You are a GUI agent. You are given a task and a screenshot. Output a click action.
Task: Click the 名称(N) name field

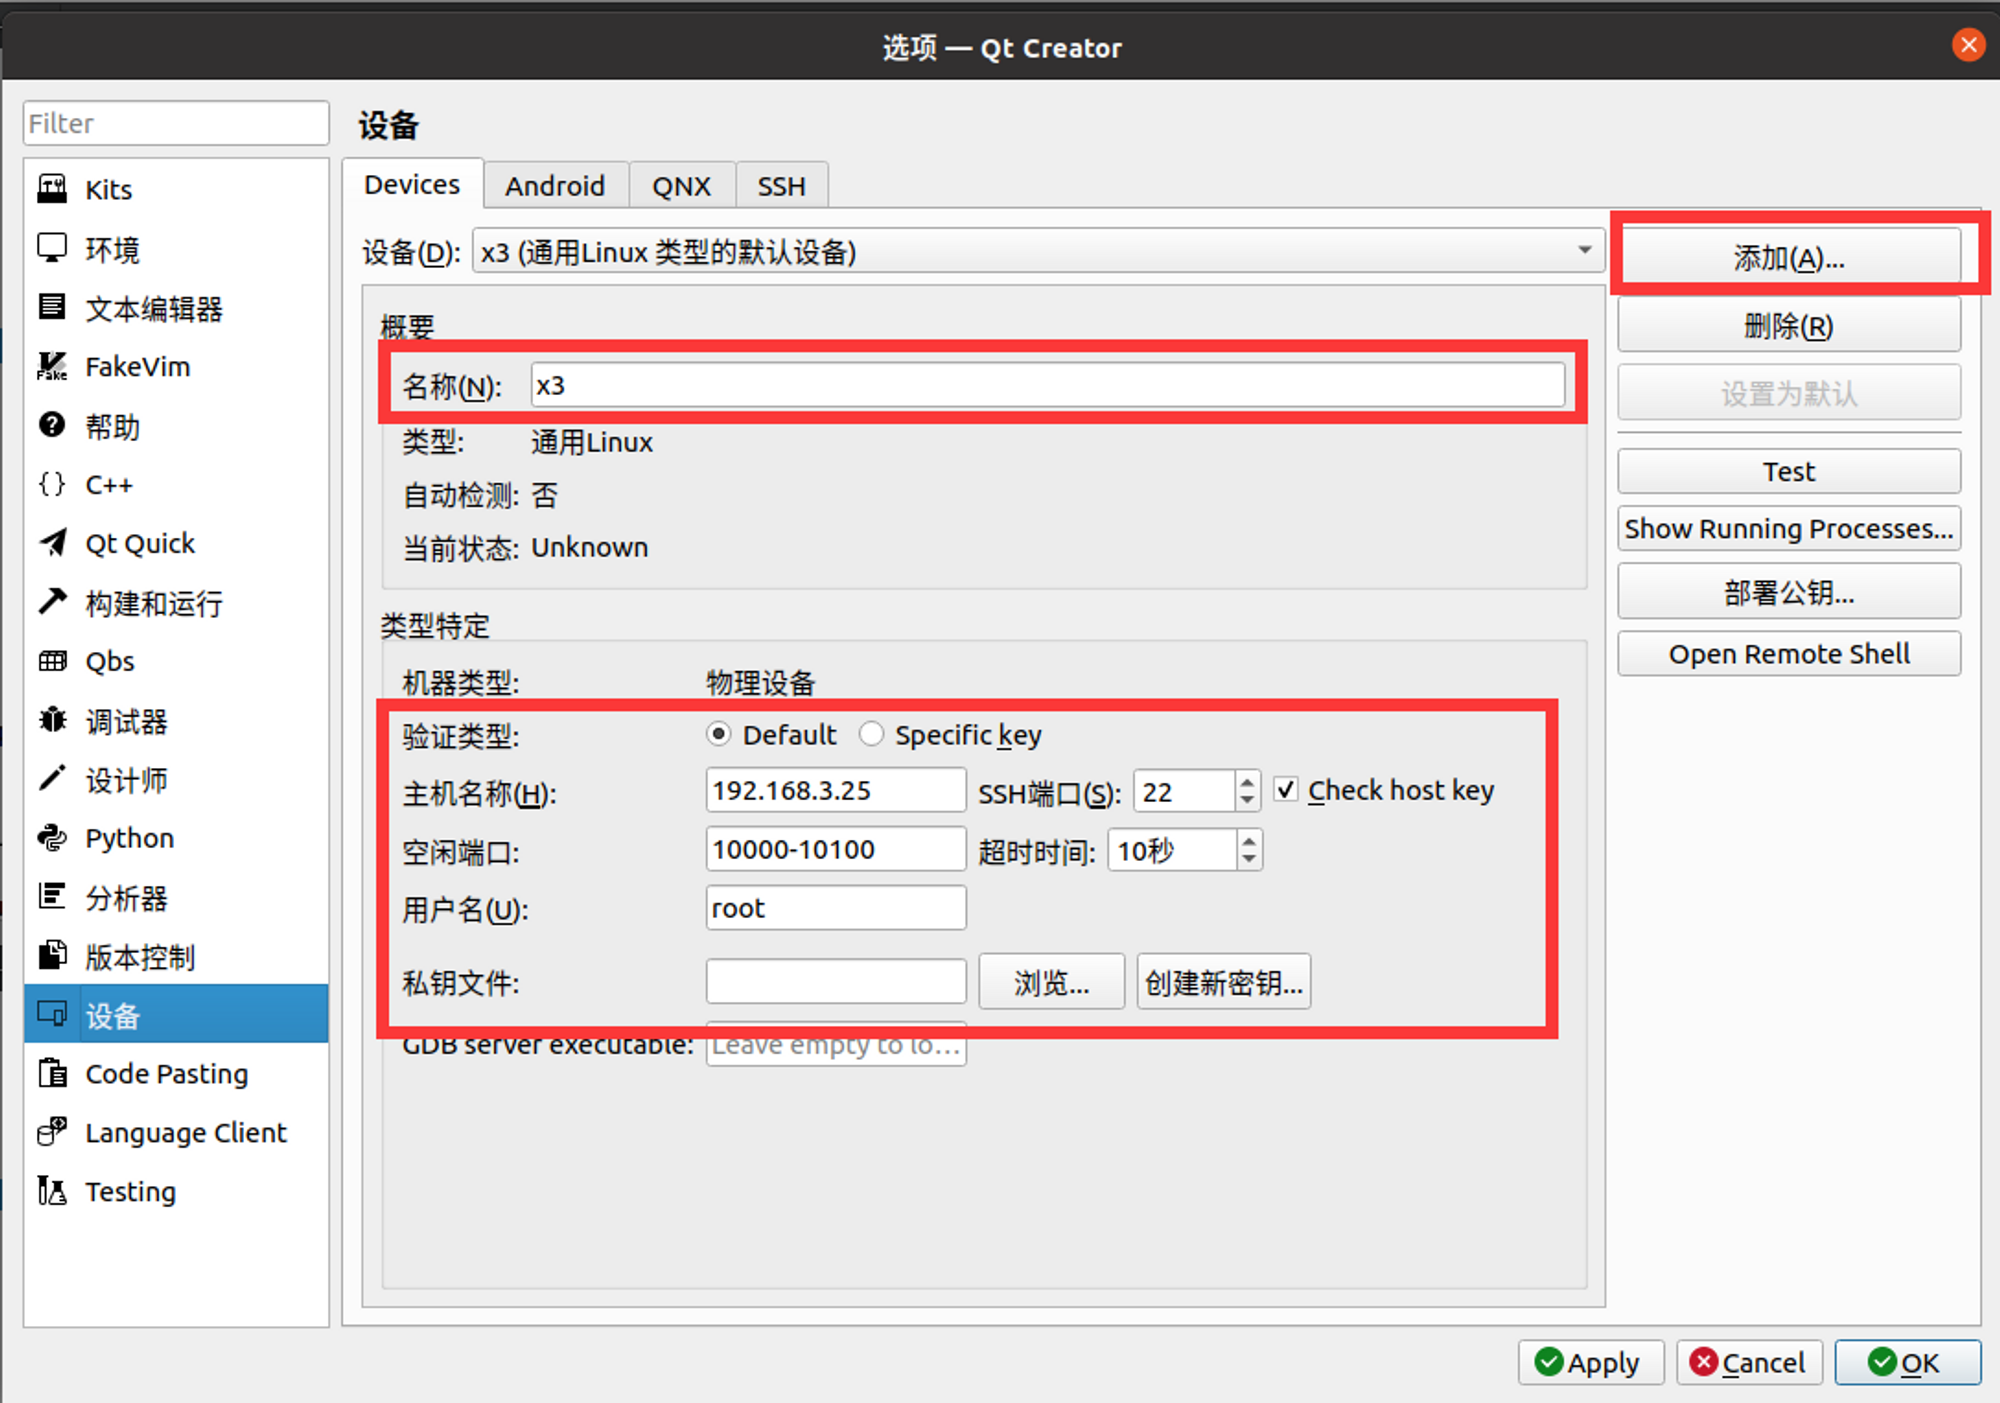point(1048,385)
